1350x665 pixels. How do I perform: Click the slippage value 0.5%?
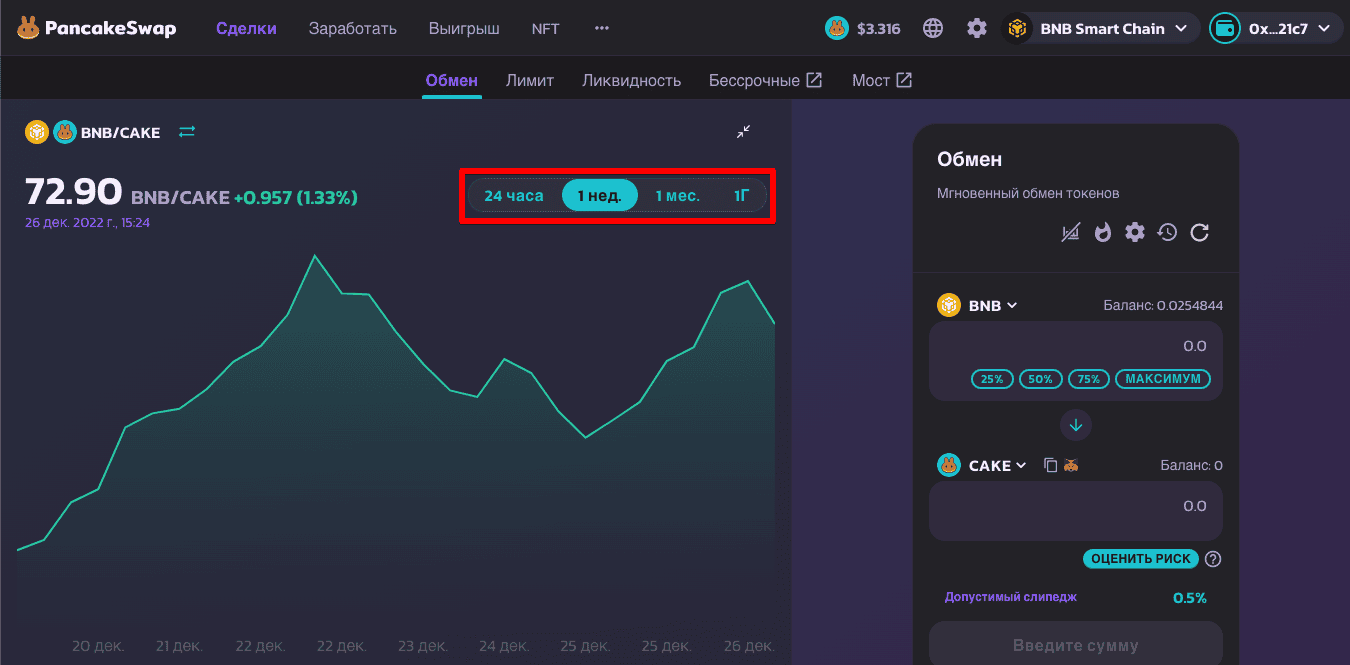click(1190, 598)
